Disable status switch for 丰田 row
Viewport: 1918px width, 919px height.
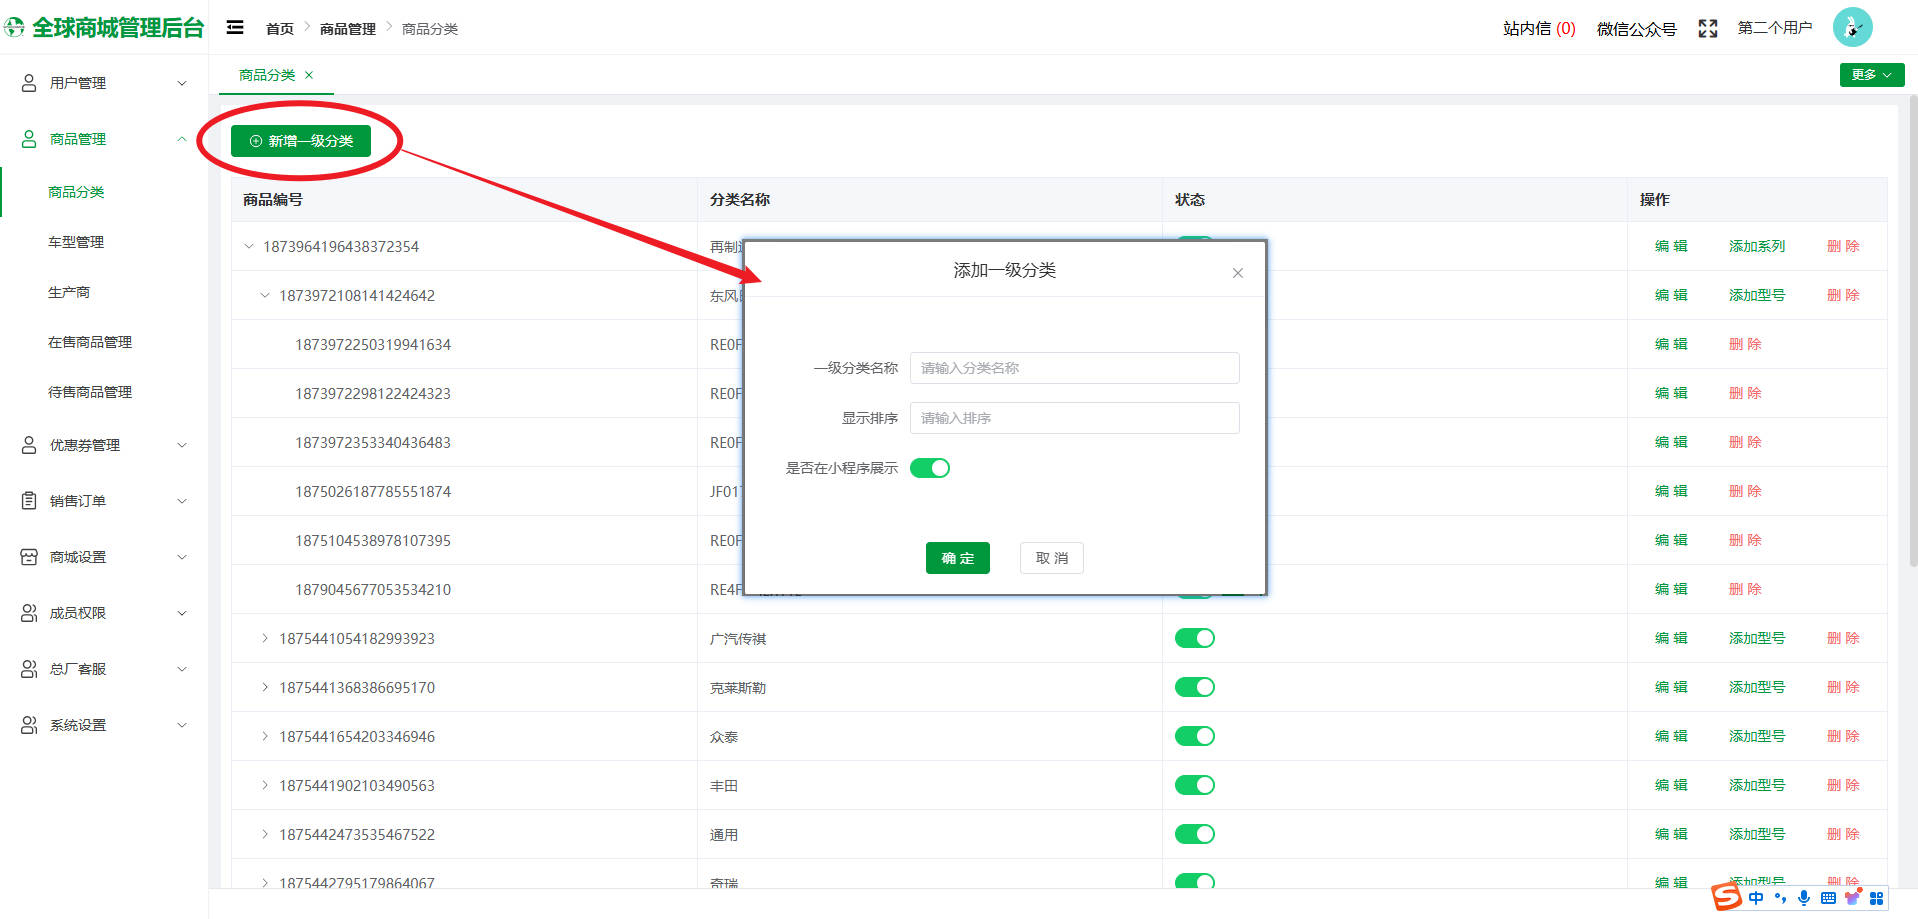point(1194,785)
